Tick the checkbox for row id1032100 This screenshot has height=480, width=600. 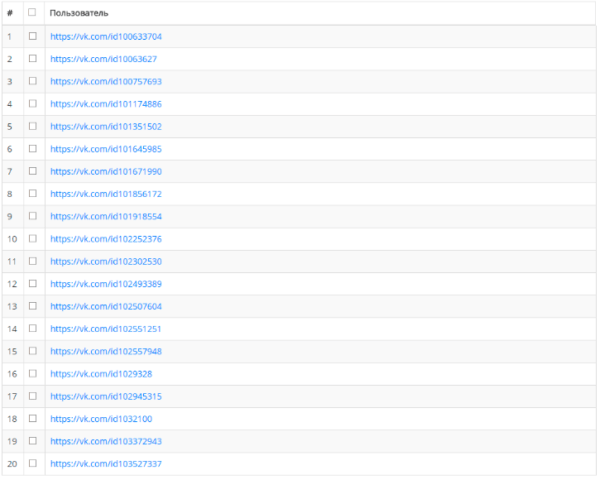click(33, 418)
